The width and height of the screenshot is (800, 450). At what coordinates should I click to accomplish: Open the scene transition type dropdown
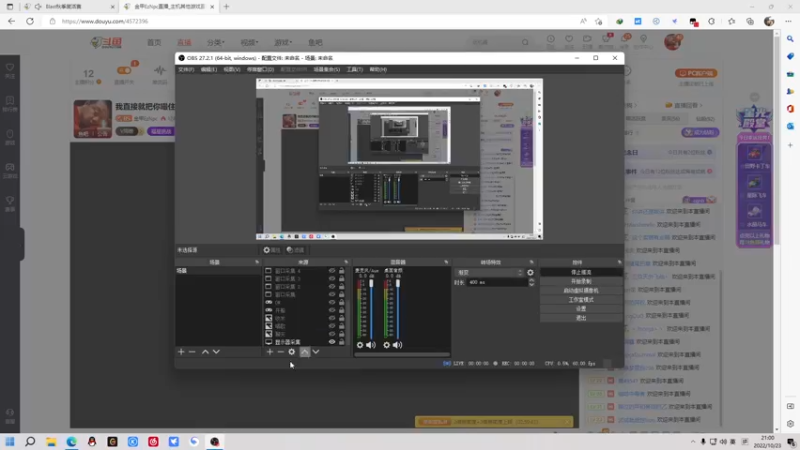[489, 272]
